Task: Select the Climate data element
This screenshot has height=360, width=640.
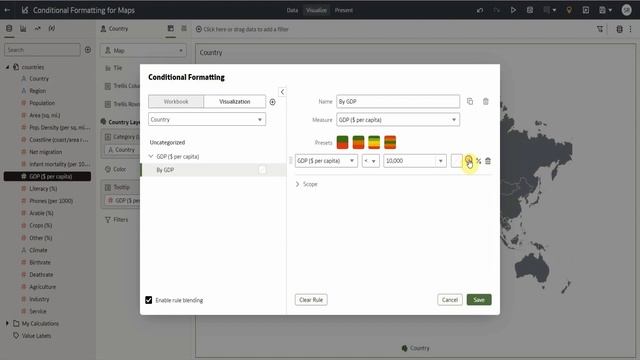Action: coord(38,250)
